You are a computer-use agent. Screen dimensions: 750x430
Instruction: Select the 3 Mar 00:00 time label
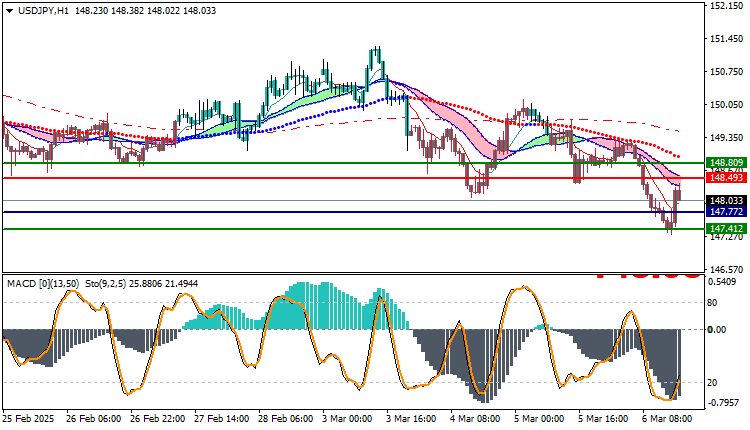coord(347,419)
